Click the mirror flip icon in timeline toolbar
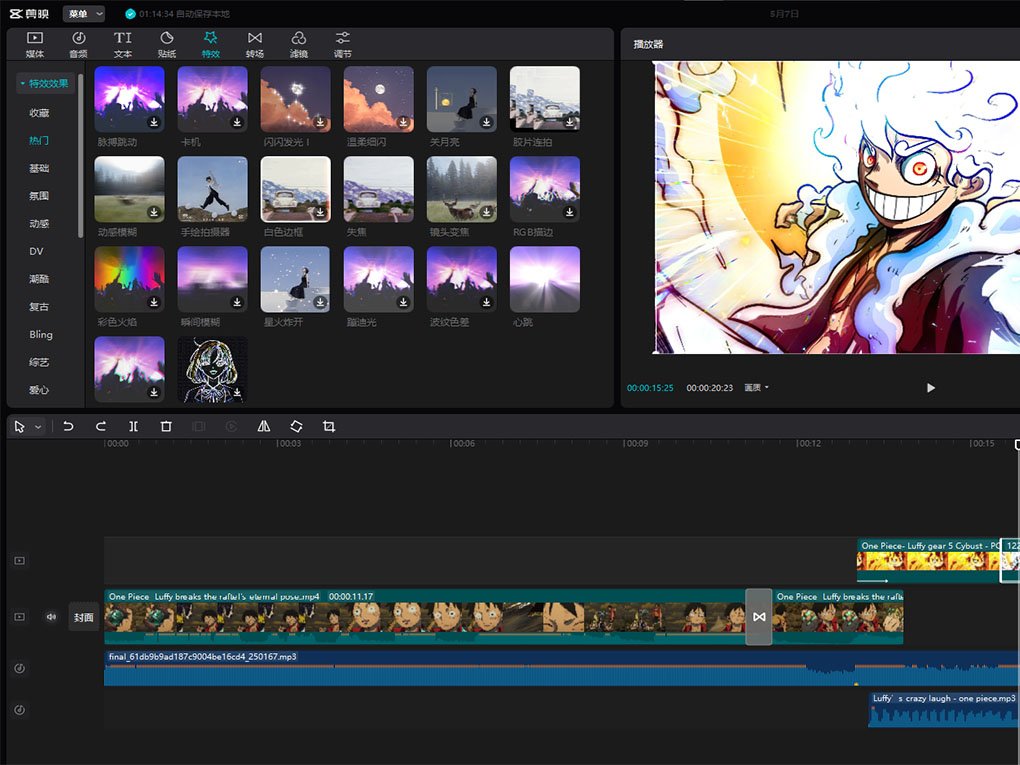1020x765 pixels. click(x=264, y=426)
